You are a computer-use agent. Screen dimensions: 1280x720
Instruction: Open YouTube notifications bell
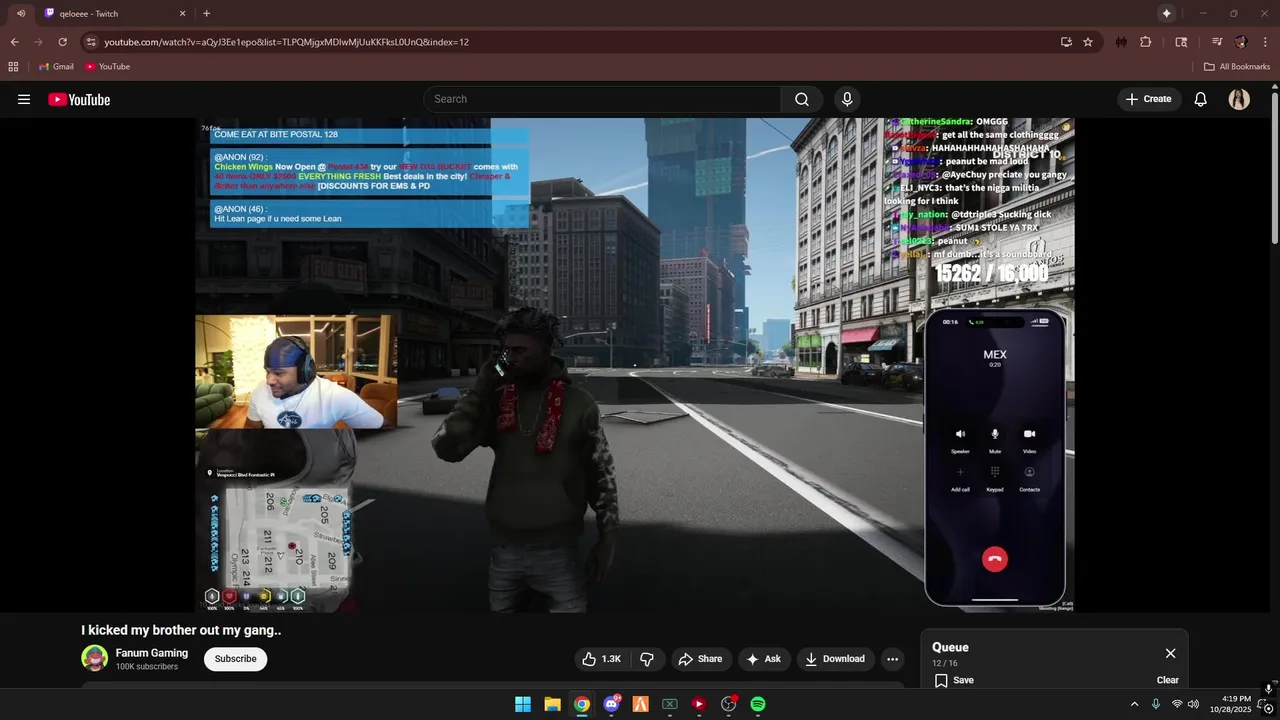coord(1201,99)
